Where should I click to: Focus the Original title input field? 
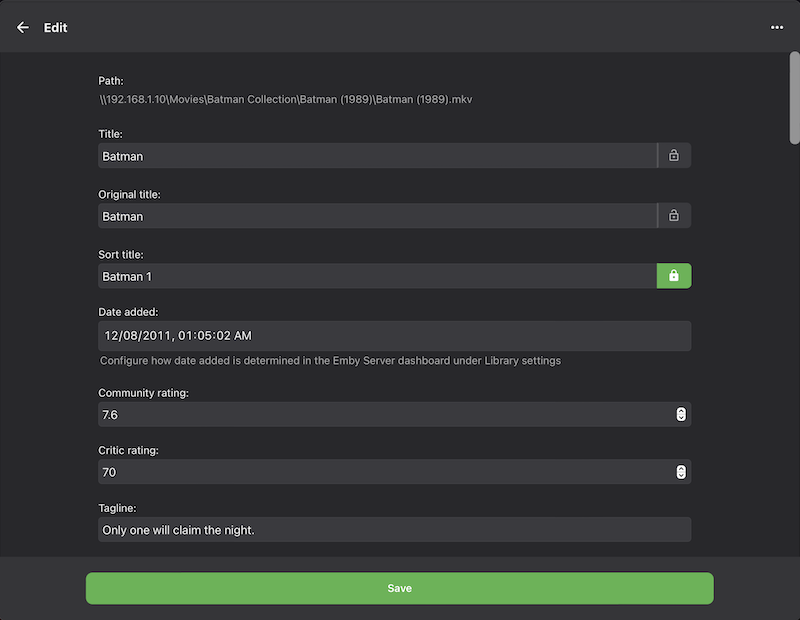[x=377, y=216]
